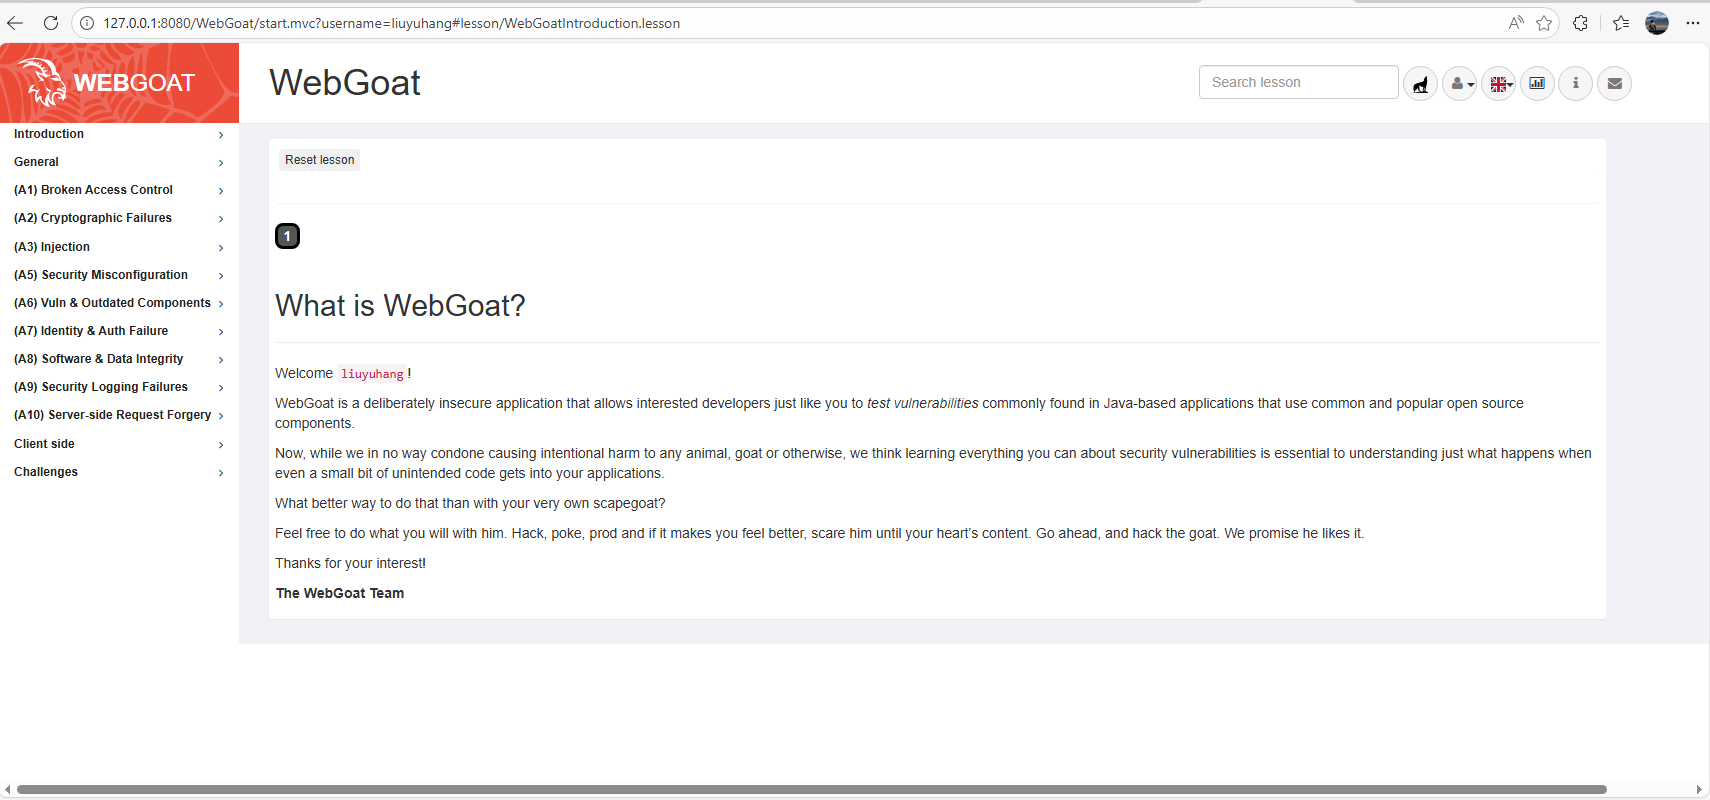Viewport: 1710px width, 800px height.
Task: Focus the Search lesson field
Action: tap(1298, 82)
